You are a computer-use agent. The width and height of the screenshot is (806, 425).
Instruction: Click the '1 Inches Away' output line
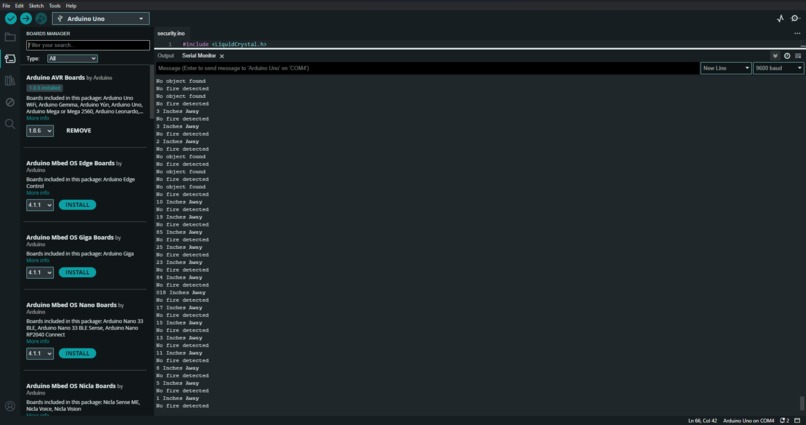177,398
